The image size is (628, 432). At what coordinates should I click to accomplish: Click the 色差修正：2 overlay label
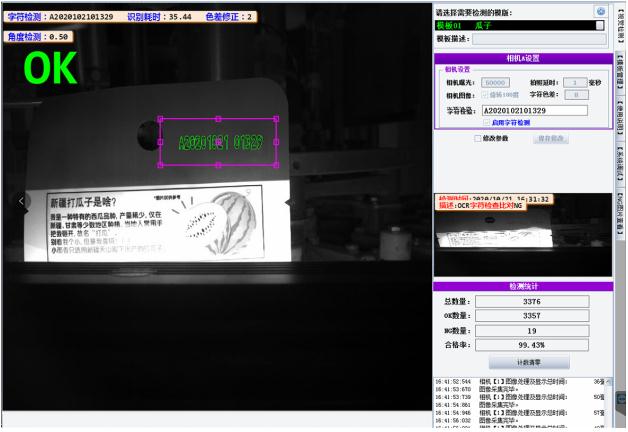pos(229,17)
